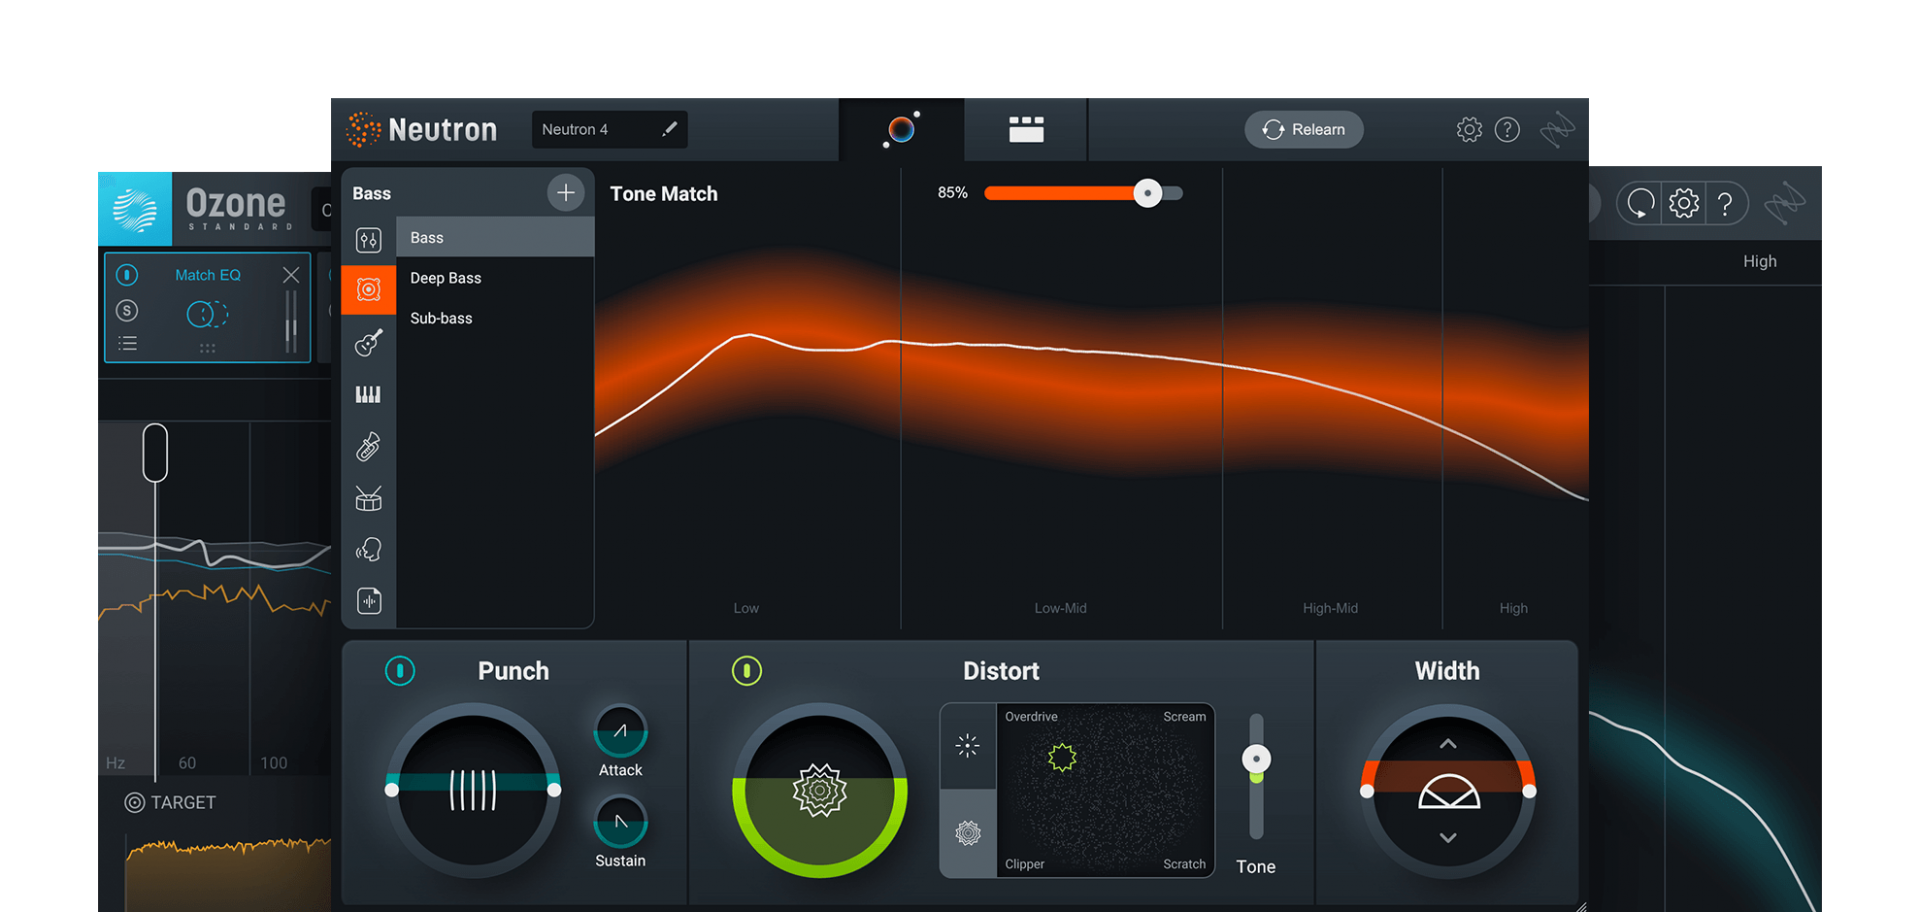Open the Assistant view orb icon

[x=901, y=130]
